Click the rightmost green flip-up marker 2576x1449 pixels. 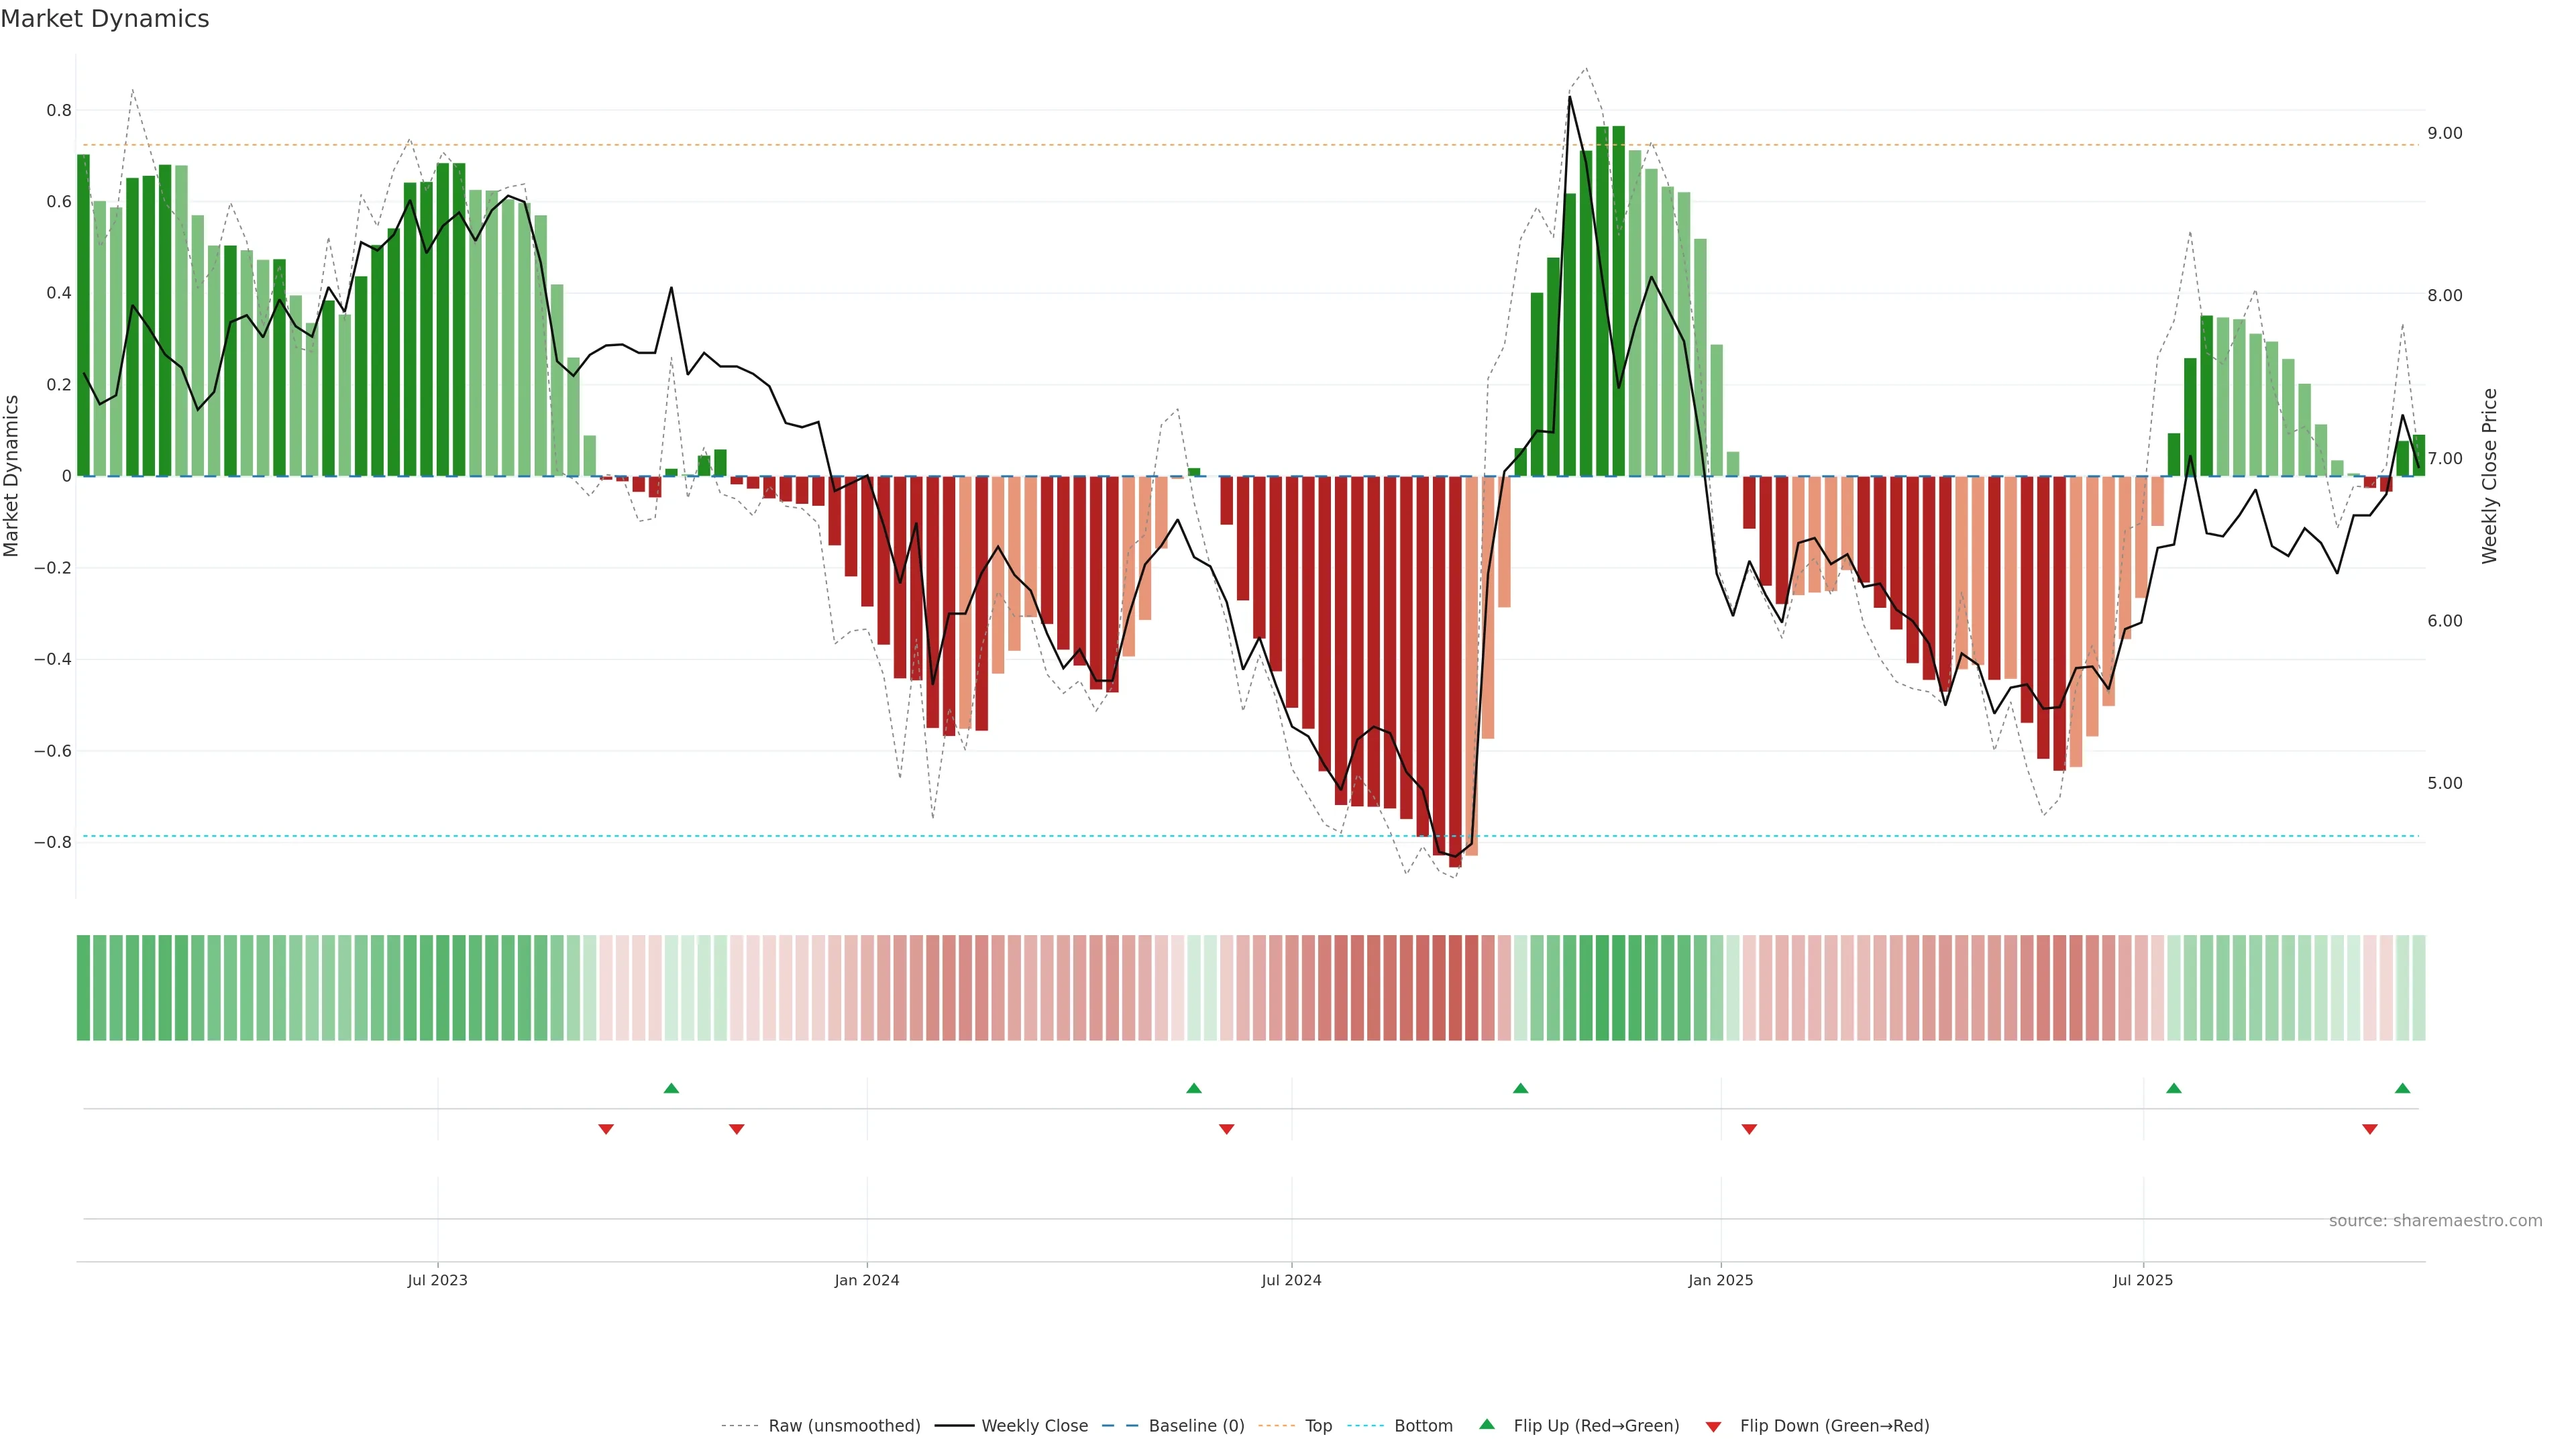(2402, 1088)
